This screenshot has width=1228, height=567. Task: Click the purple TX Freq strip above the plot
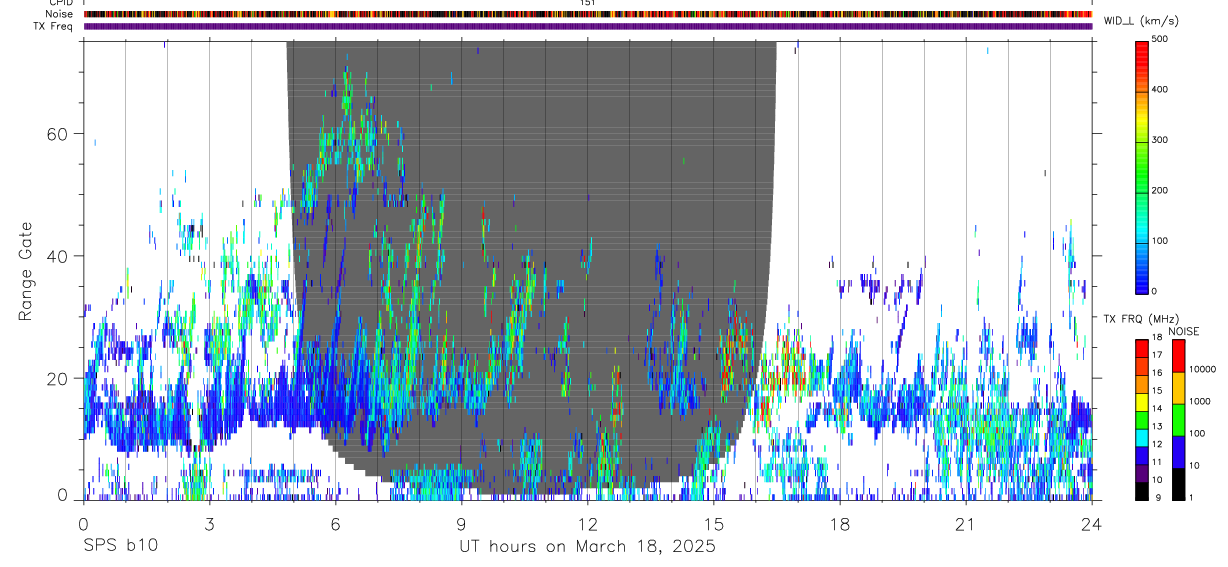(x=588, y=26)
